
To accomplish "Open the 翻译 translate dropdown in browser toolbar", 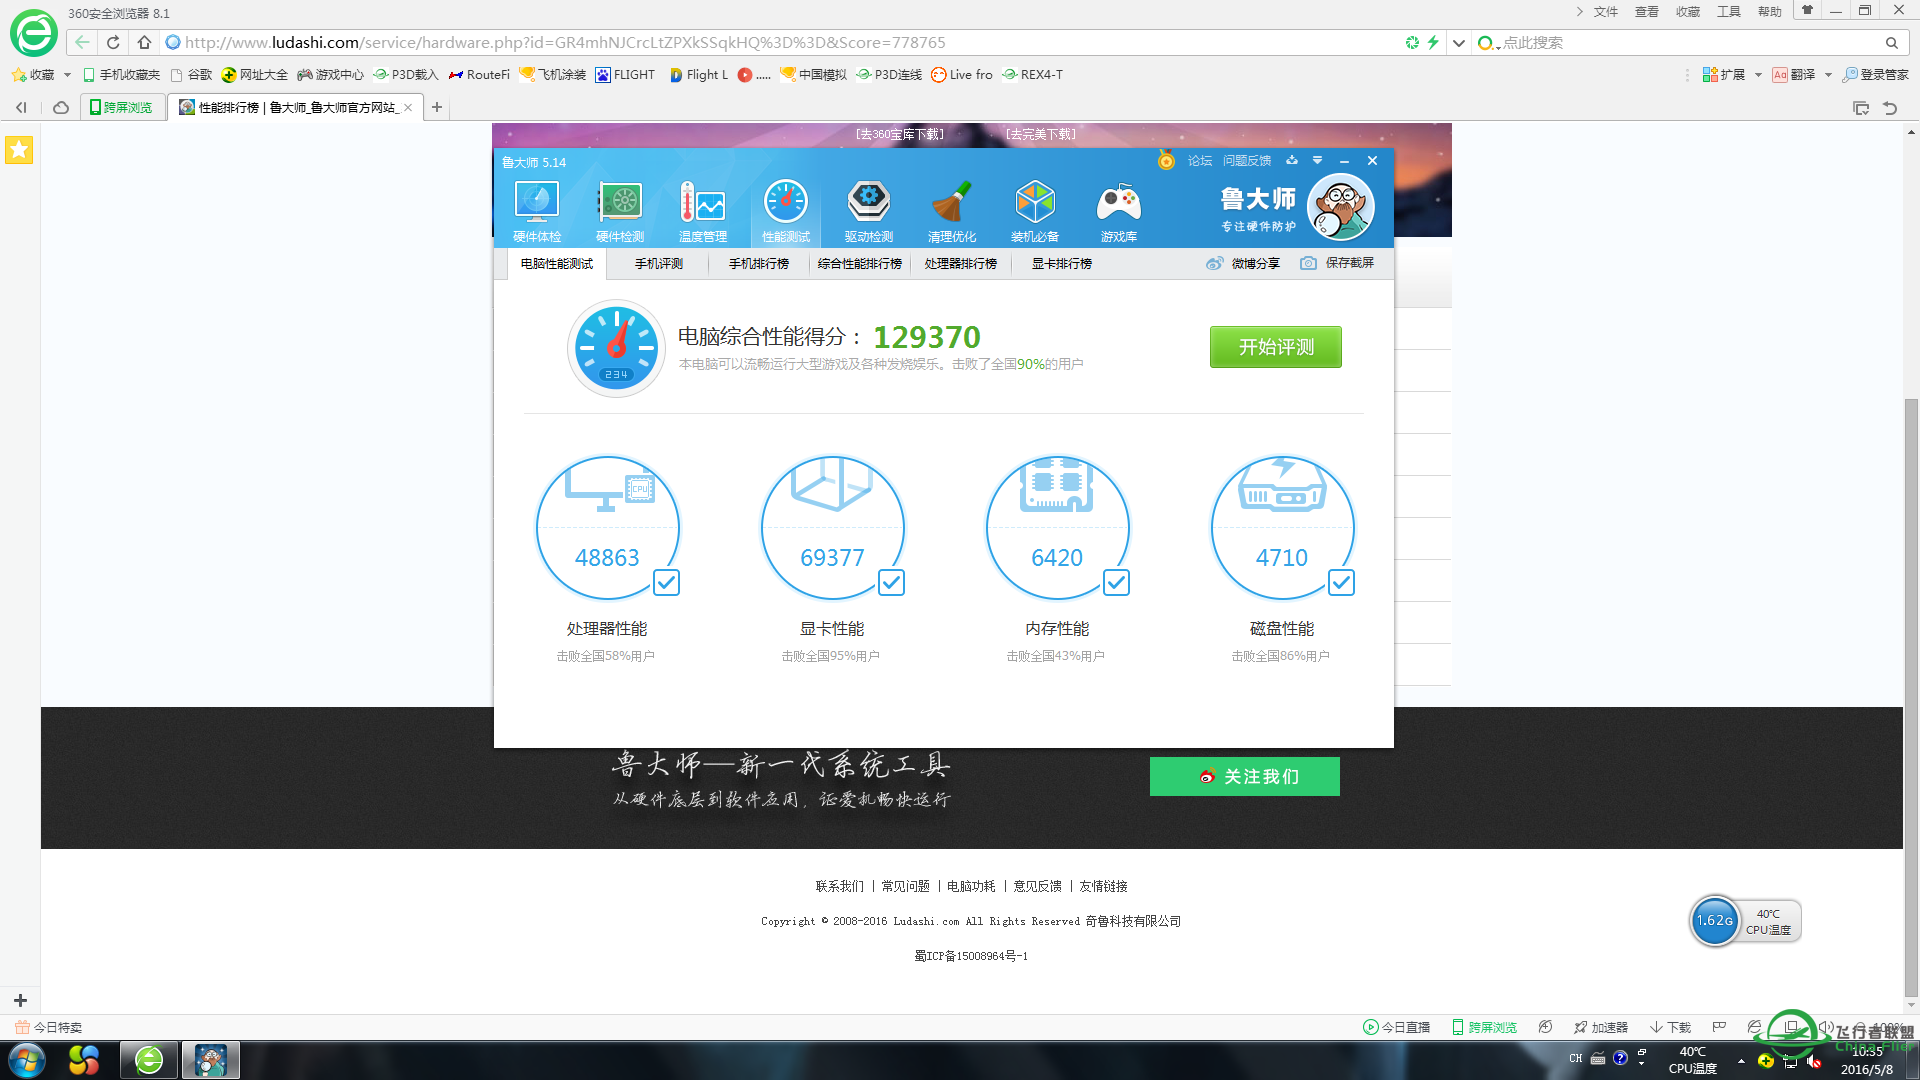I will (1828, 74).
